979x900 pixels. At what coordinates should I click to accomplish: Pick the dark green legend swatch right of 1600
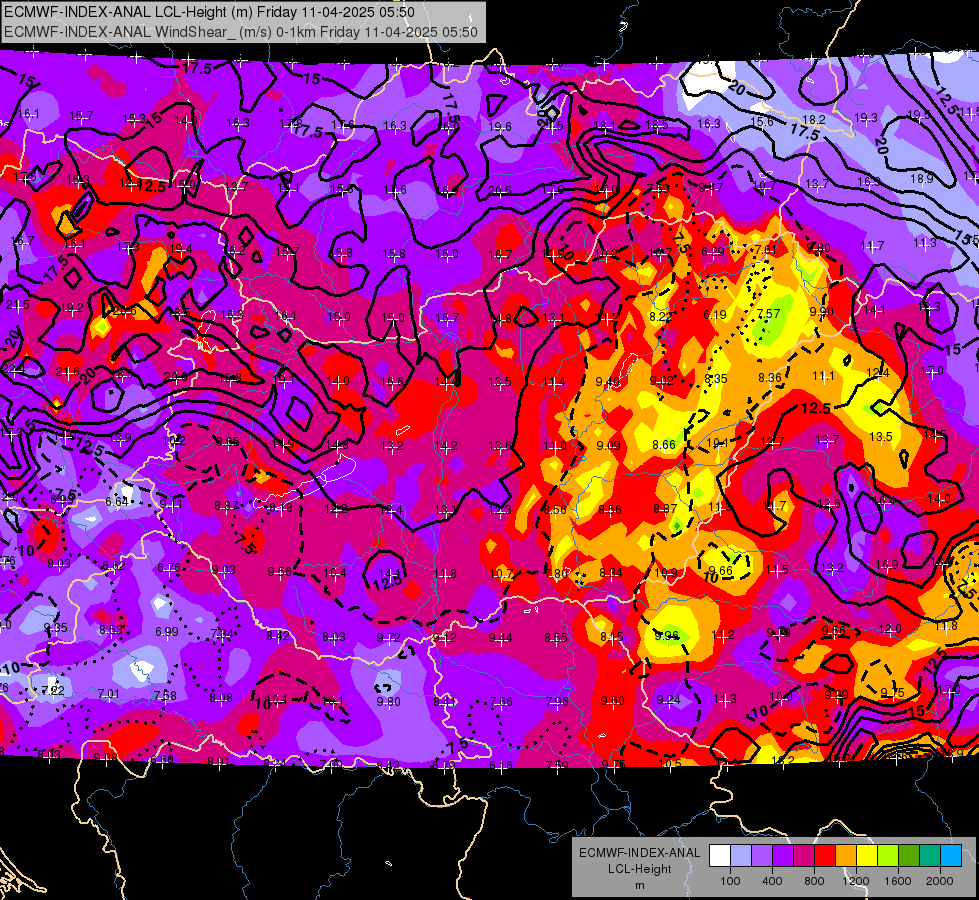[909, 856]
